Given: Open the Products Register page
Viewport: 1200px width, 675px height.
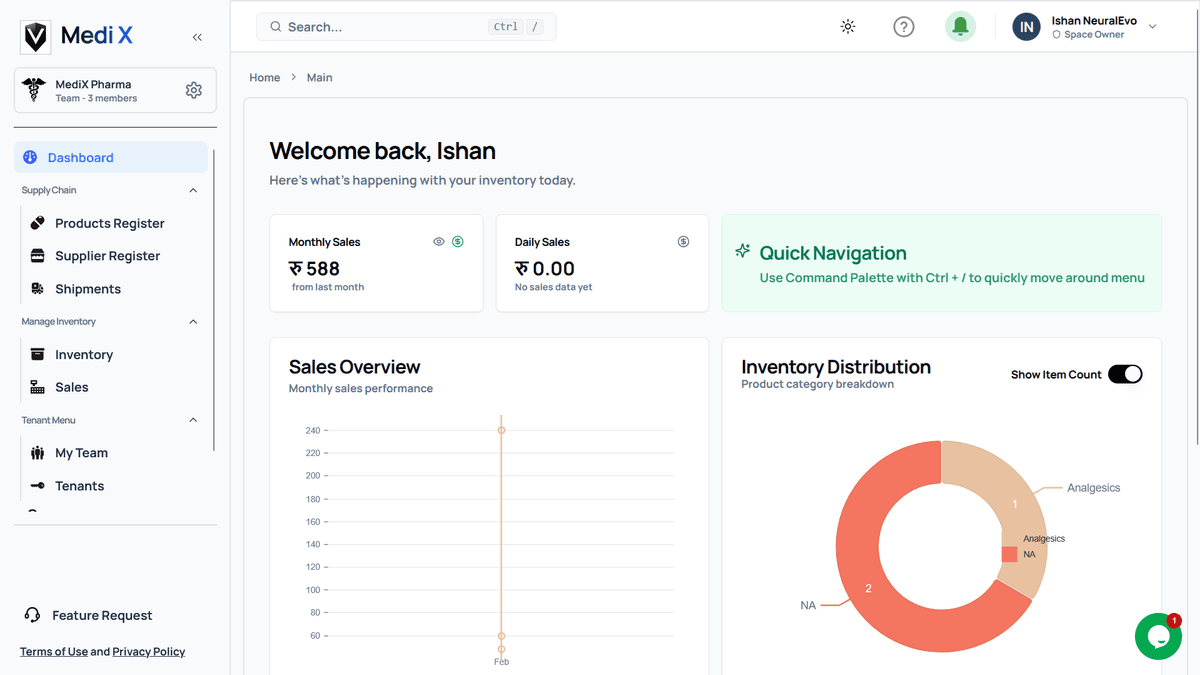Looking at the screenshot, I should pyautogui.click(x=111, y=223).
